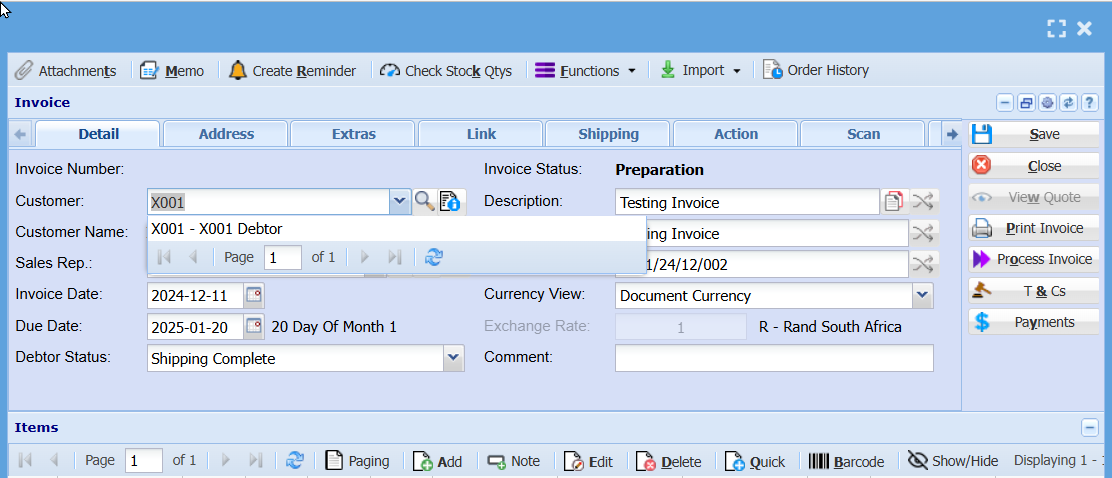The height and width of the screenshot is (478, 1112).
Task: Click the refresh icon in Invoice header
Action: (x=1069, y=103)
